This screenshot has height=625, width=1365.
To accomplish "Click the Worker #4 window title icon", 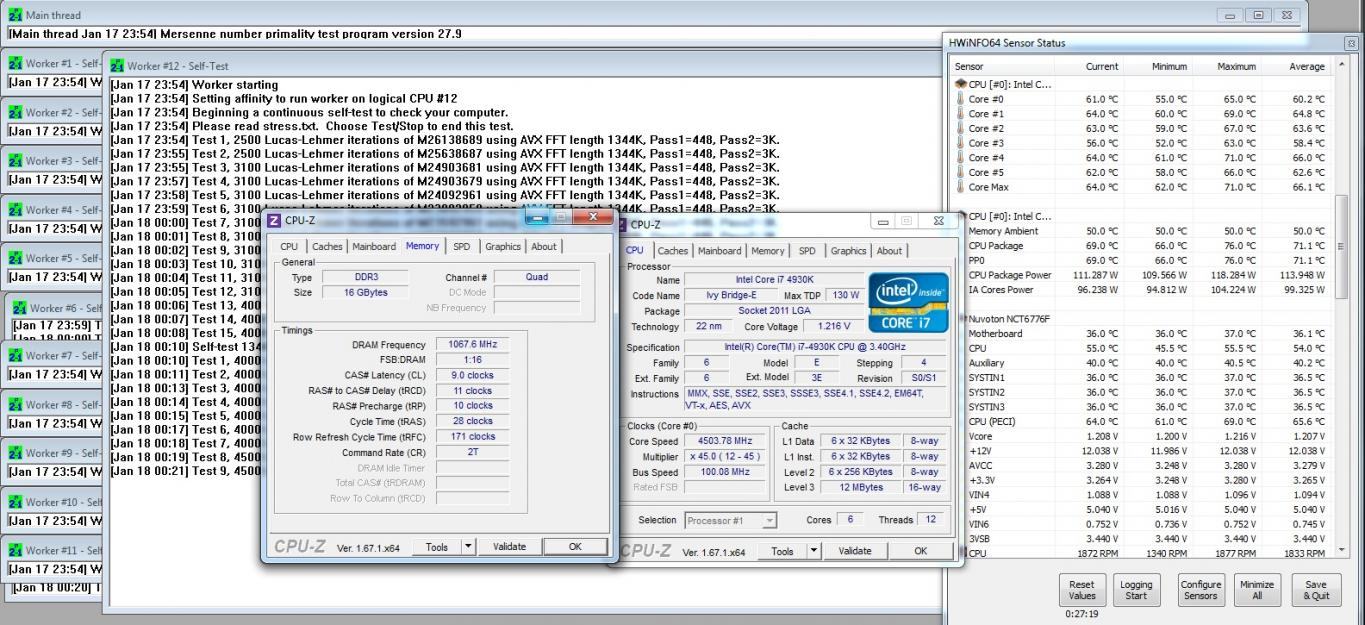I will pyautogui.click(x=14, y=210).
